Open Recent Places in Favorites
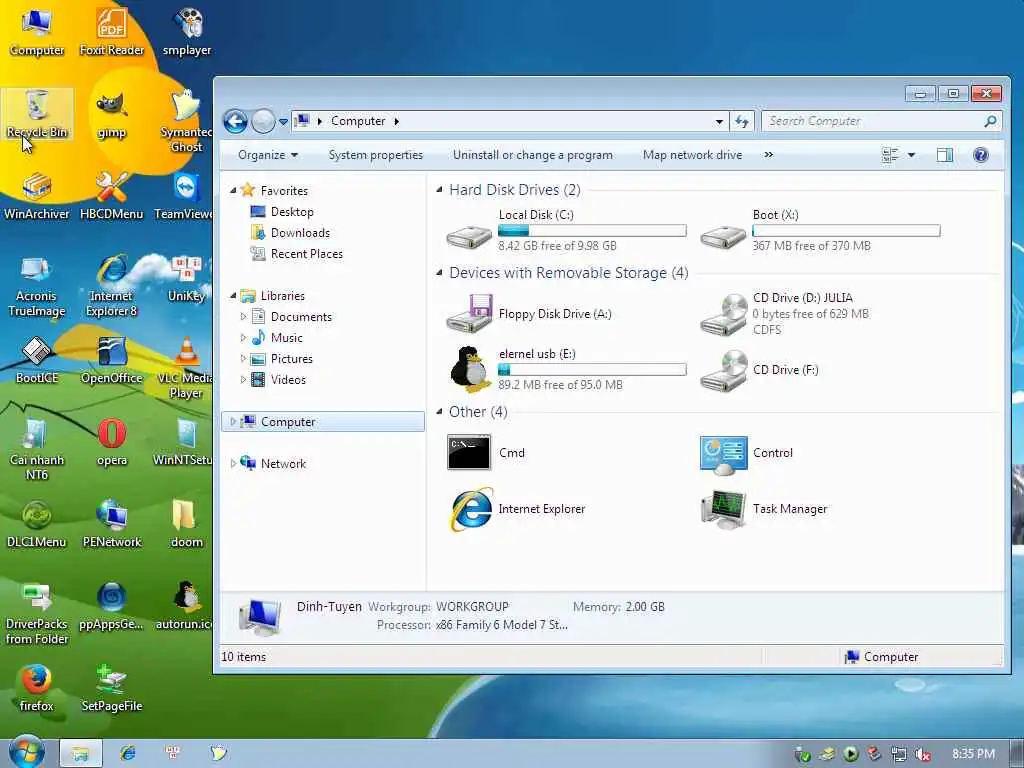The width and height of the screenshot is (1024, 768). click(297, 253)
